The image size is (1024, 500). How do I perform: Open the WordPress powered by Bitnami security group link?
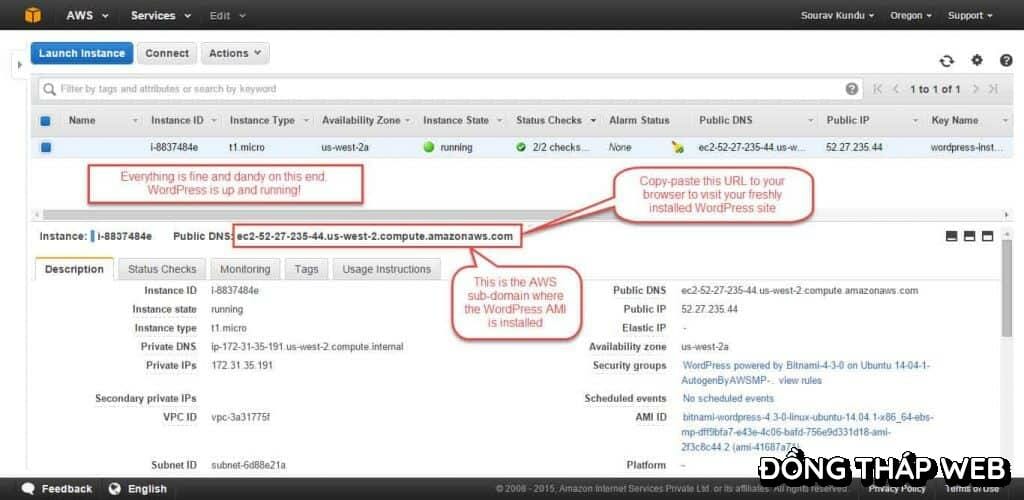coord(806,373)
